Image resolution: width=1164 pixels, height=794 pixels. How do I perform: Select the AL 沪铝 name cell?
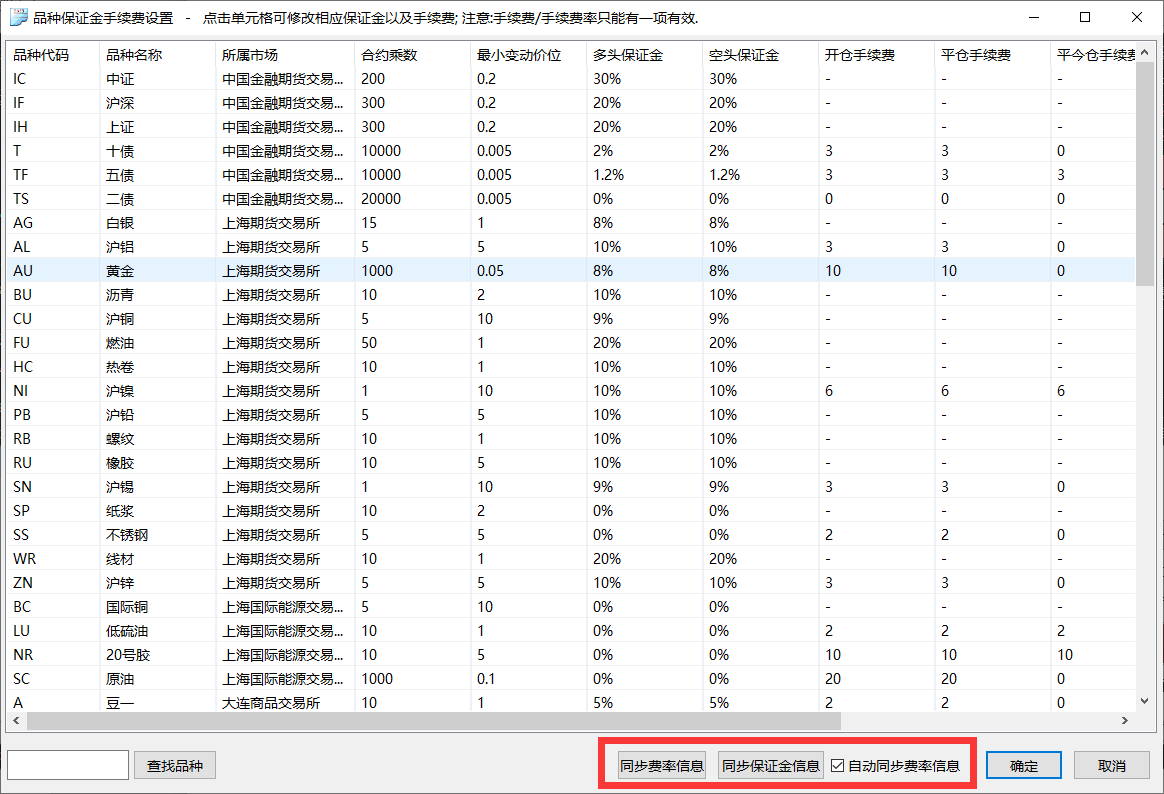(157, 246)
